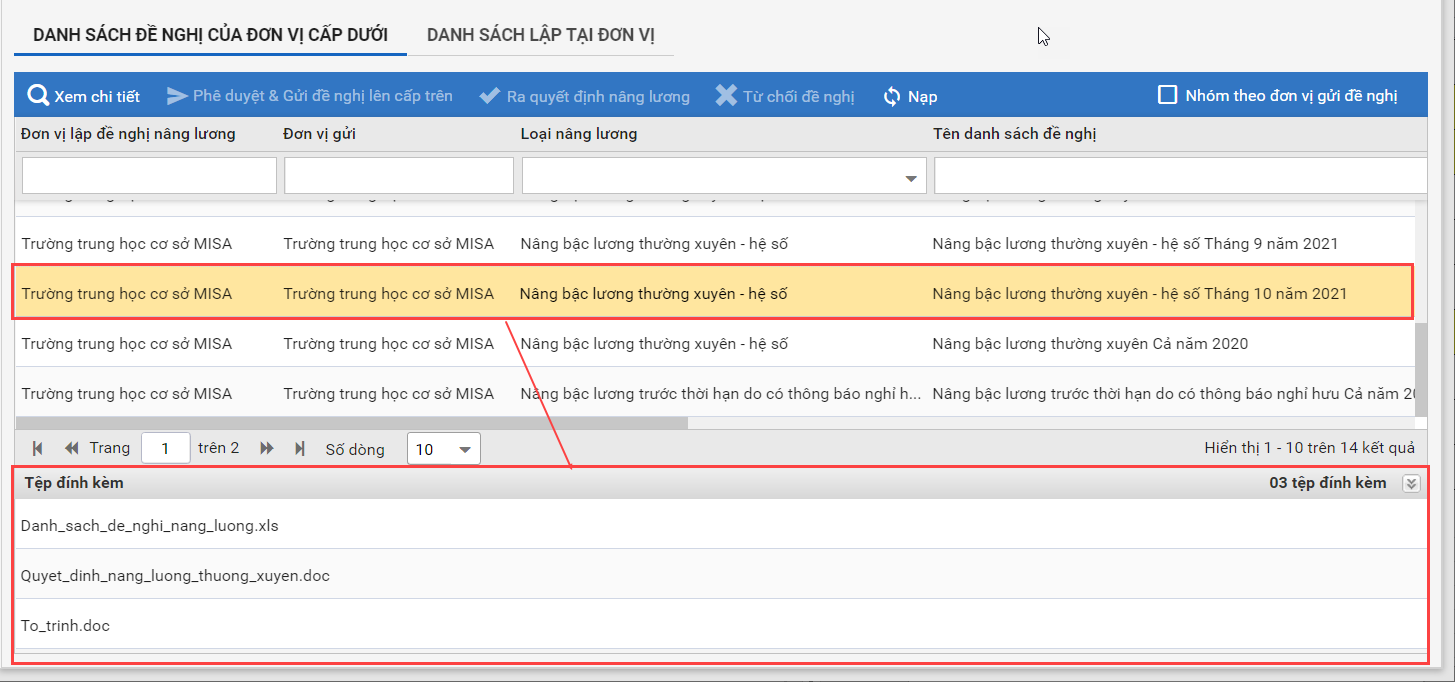Switch to Danh sách lập tại đơn vị tab
The width and height of the screenshot is (1455, 682).
(x=540, y=35)
